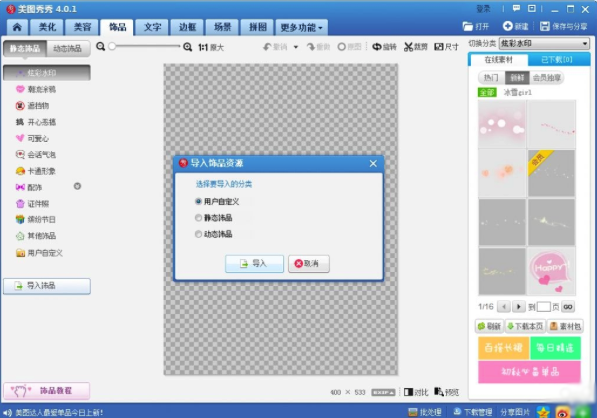The height and width of the screenshot is (418, 597).
Task: Open the 更多功能 dropdown menu
Action: 302,27
